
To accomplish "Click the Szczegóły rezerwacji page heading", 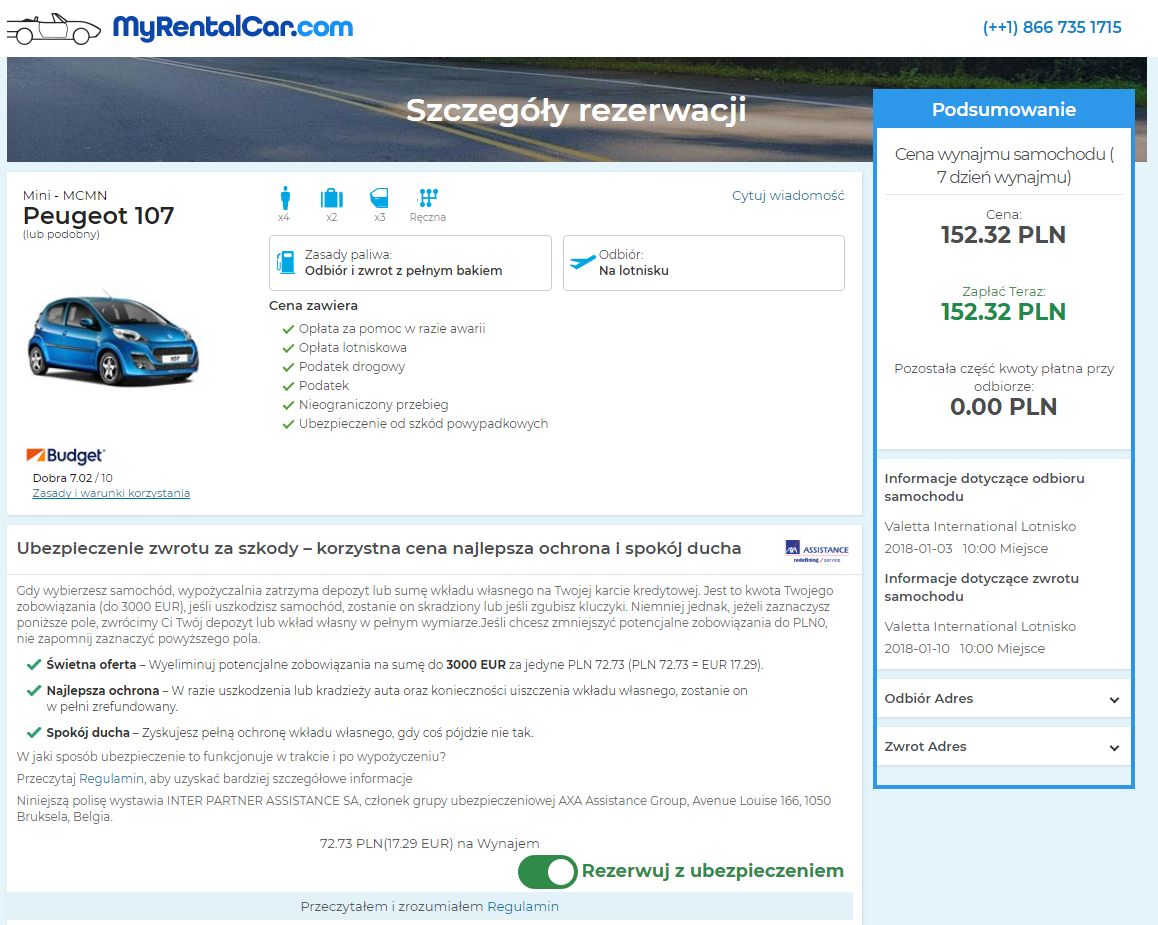I will point(576,110).
